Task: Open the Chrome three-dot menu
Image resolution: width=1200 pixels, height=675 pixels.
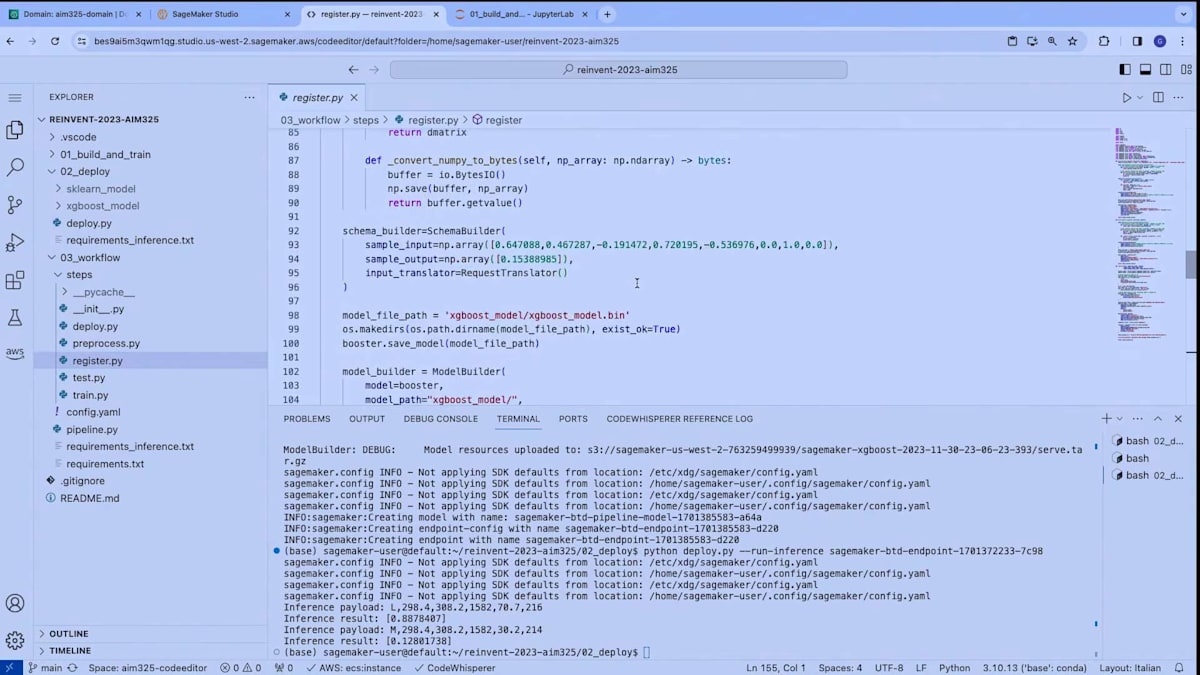Action: [x=1183, y=41]
